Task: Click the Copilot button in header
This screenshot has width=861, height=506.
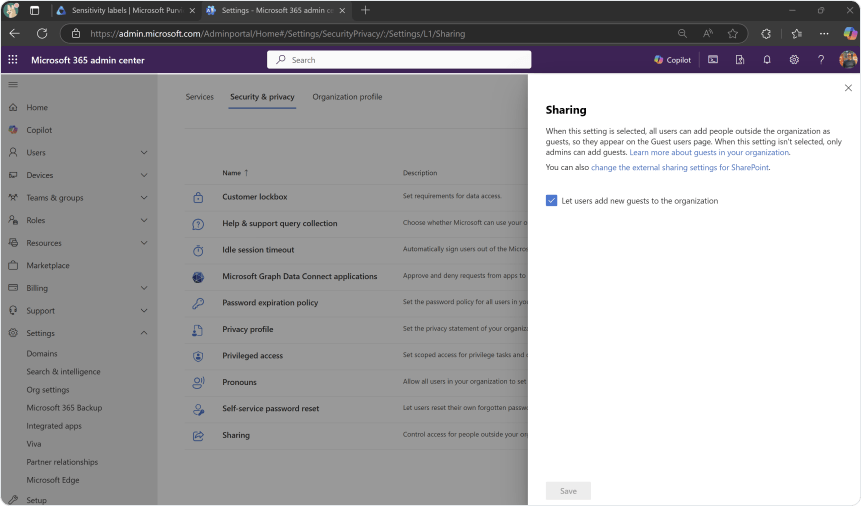Action: [672, 60]
